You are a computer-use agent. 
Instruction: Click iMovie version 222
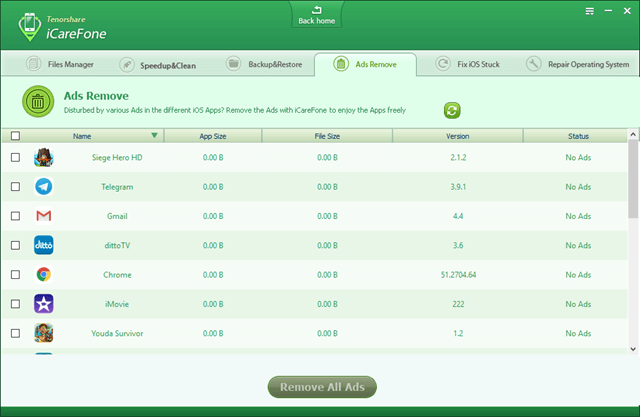[x=458, y=304]
